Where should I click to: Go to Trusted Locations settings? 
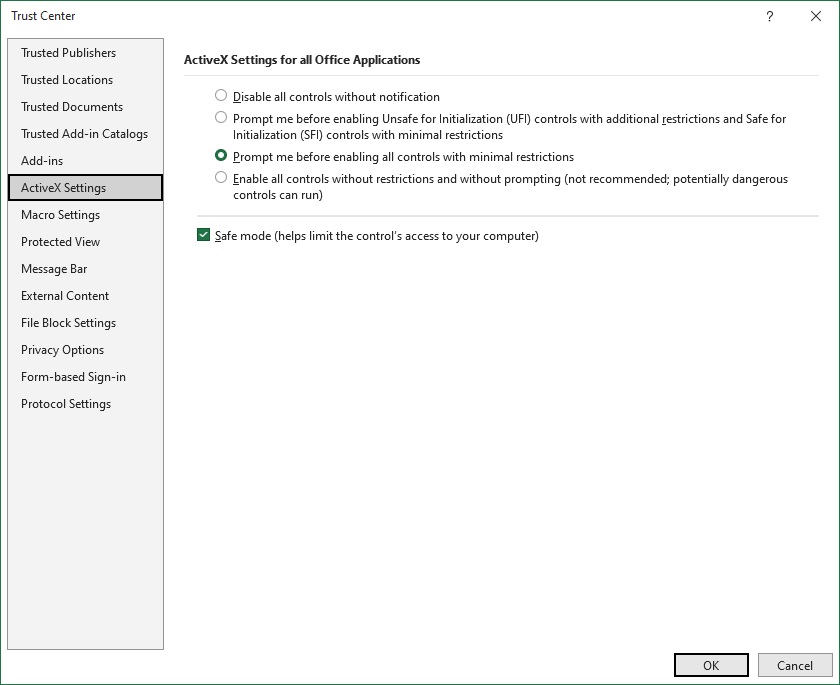point(67,80)
